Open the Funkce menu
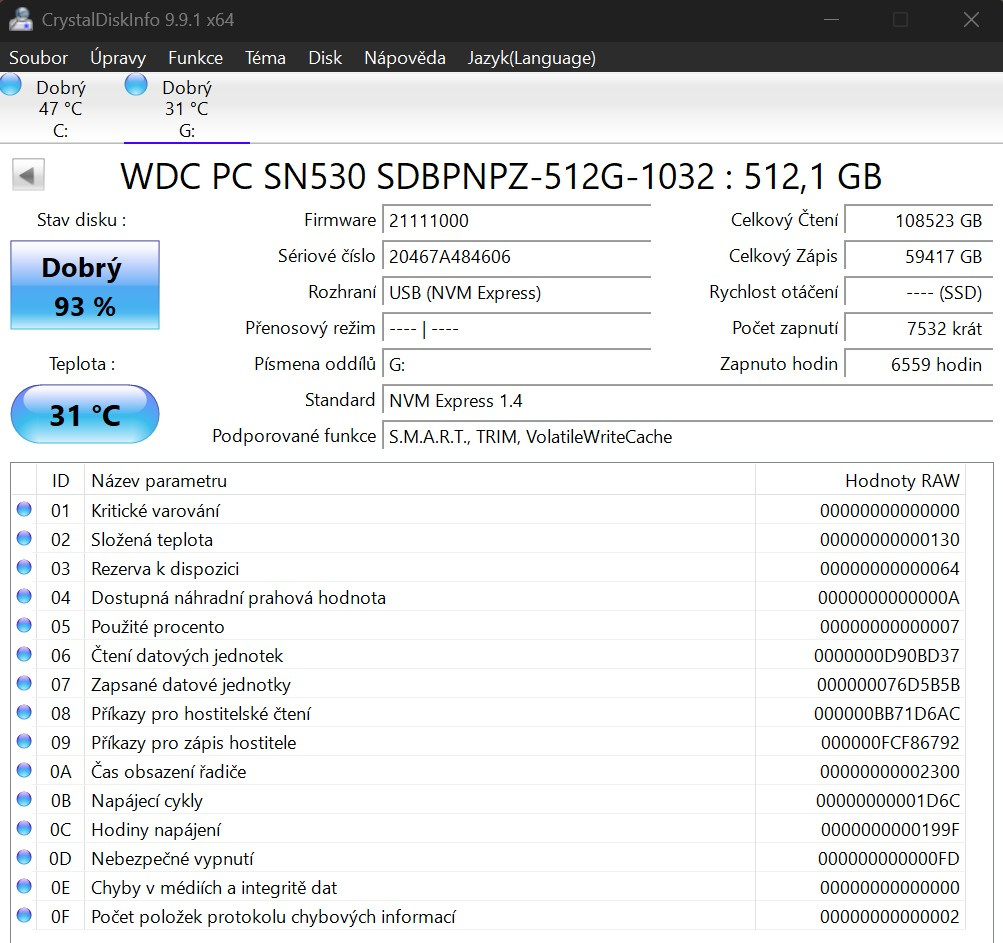The image size is (1003, 943). coord(195,58)
